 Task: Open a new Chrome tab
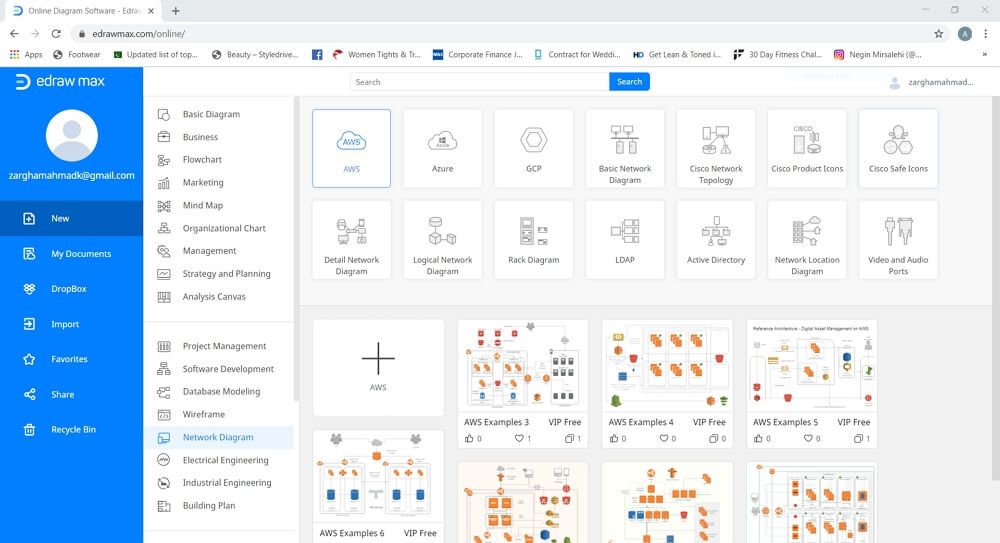[x=175, y=11]
